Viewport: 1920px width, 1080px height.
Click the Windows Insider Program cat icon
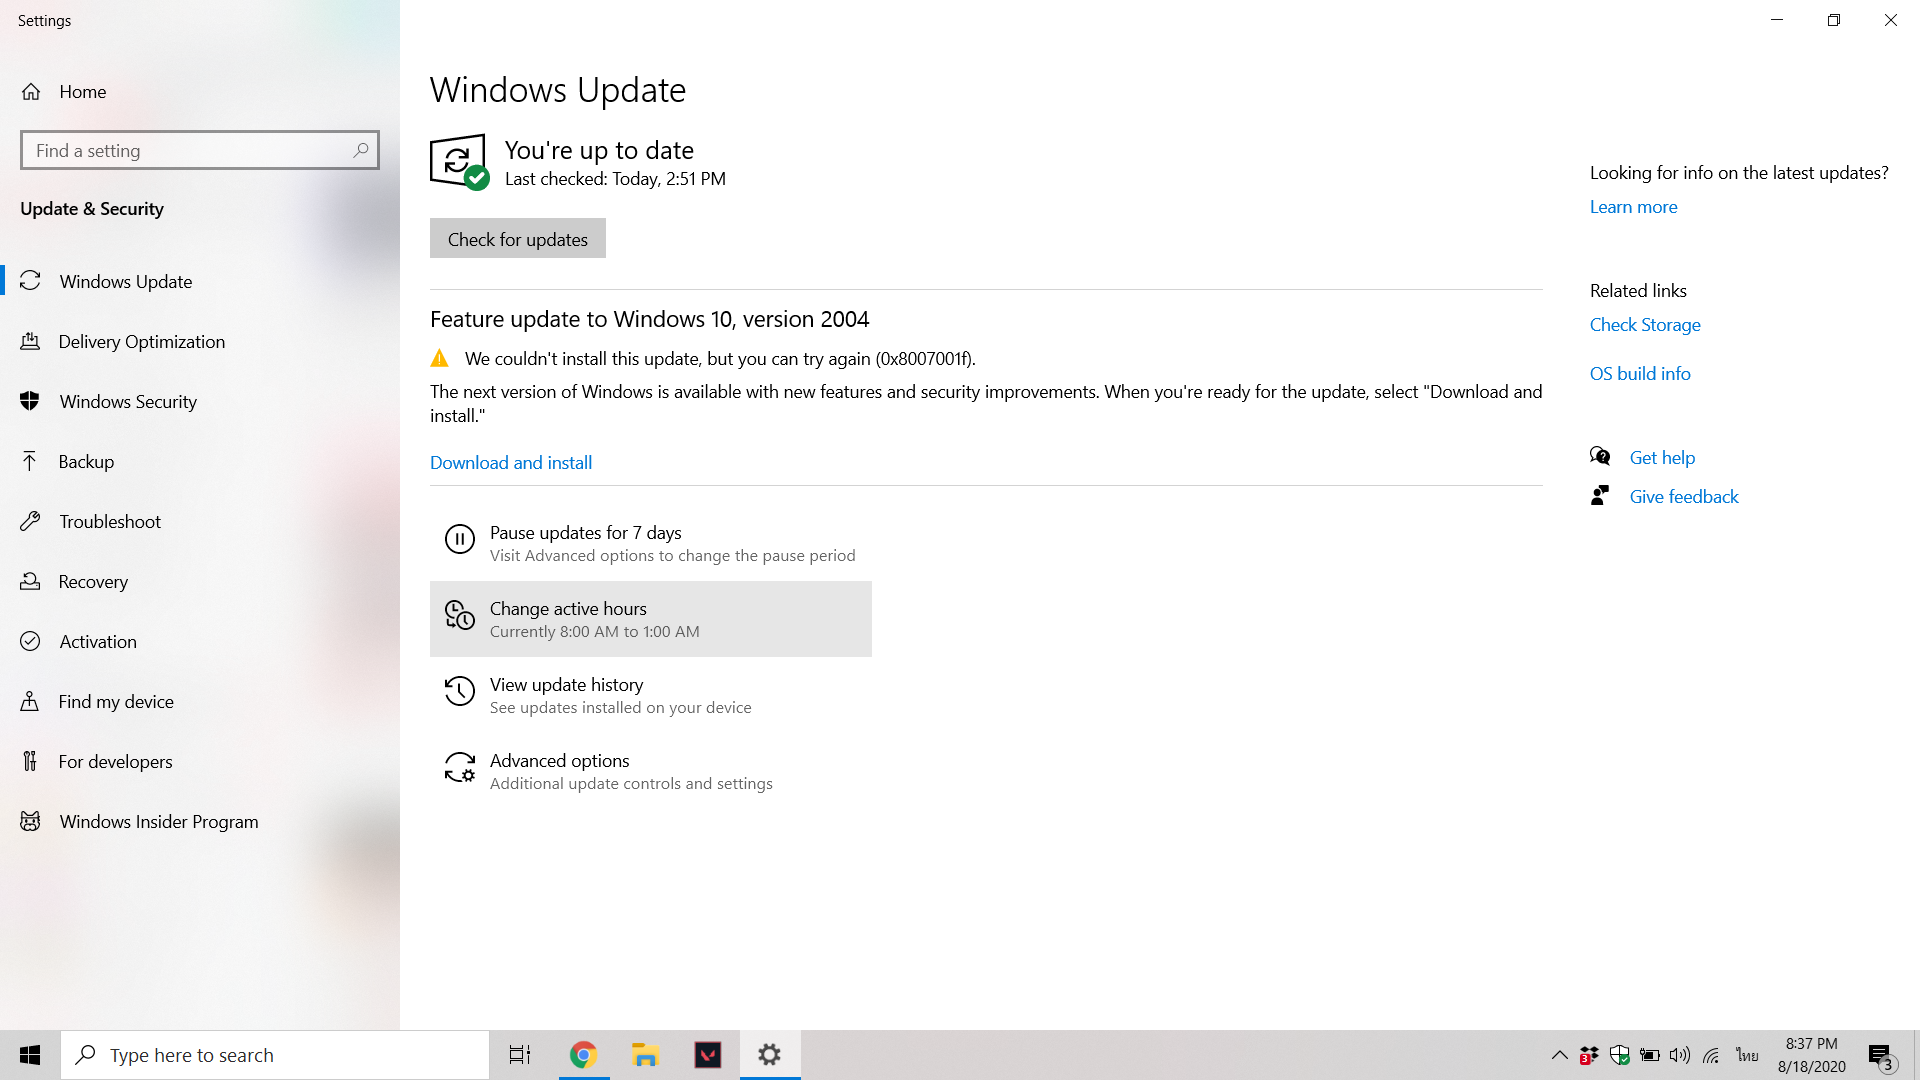[x=30, y=821]
